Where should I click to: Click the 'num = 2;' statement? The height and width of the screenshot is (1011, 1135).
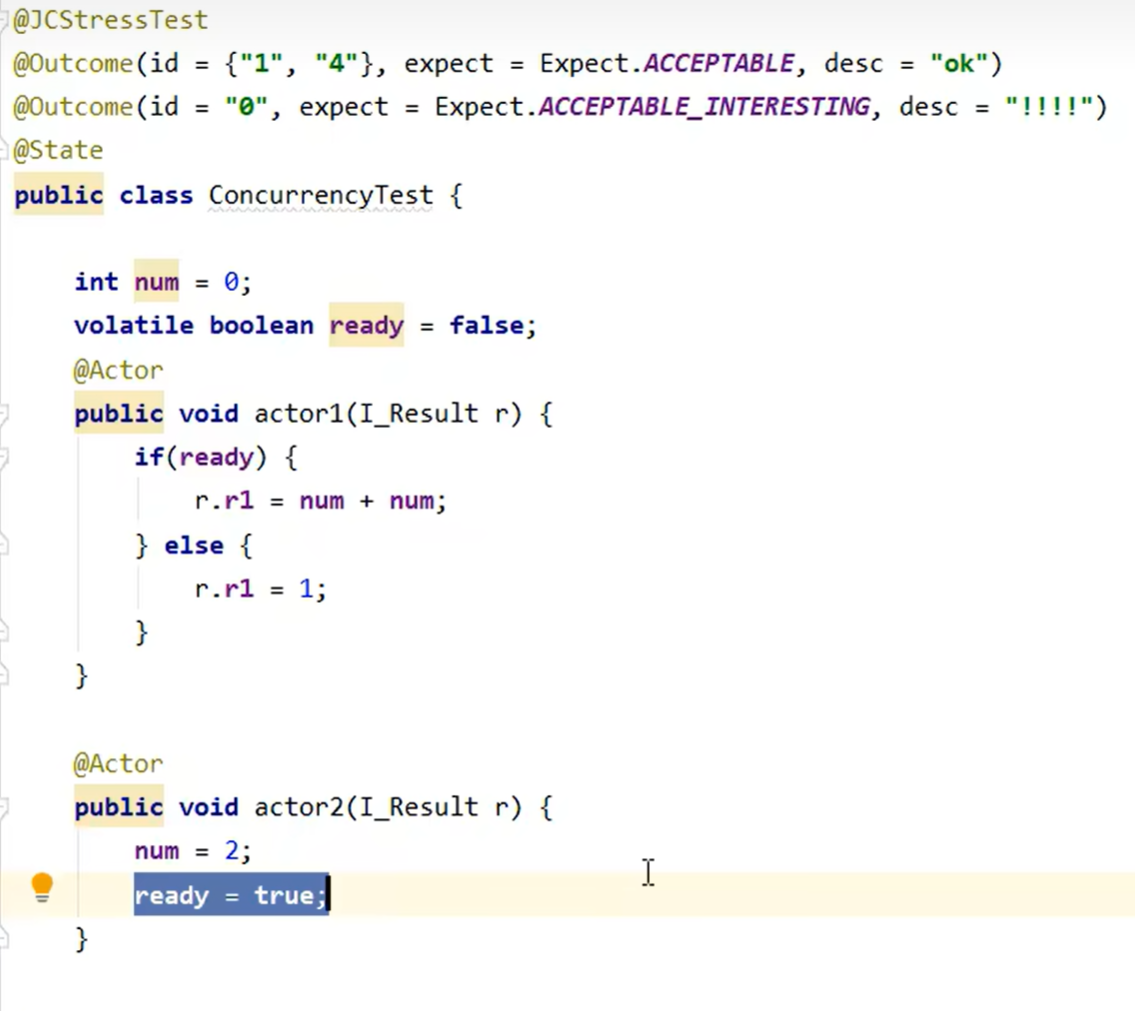pyautogui.click(x=193, y=851)
